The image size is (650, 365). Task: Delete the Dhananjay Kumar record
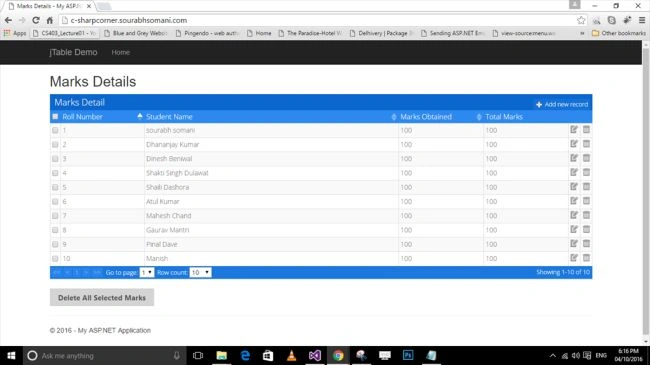(x=586, y=144)
